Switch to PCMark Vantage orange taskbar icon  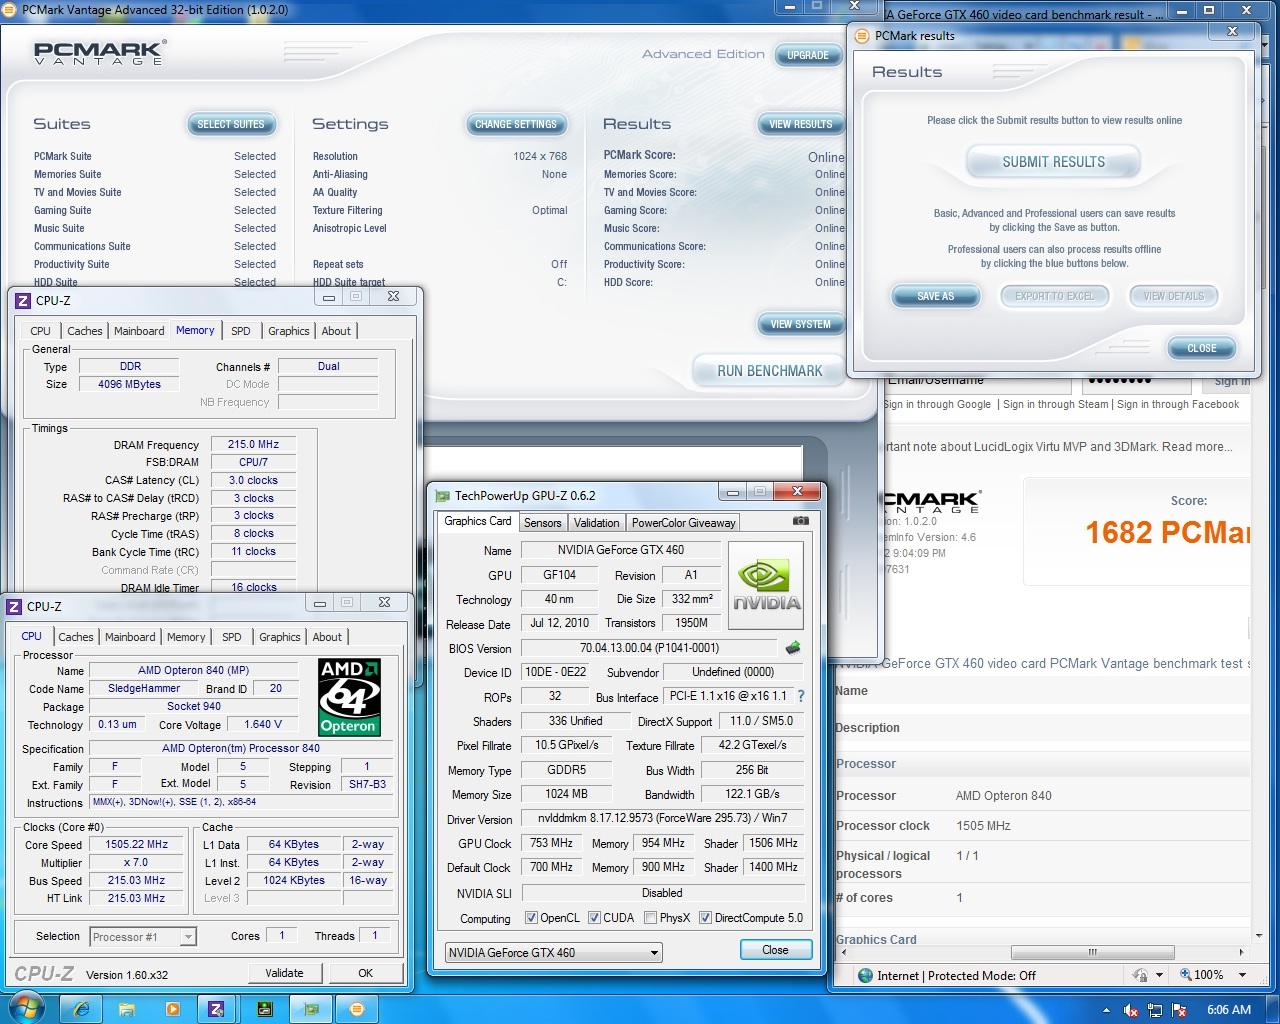(357, 1009)
